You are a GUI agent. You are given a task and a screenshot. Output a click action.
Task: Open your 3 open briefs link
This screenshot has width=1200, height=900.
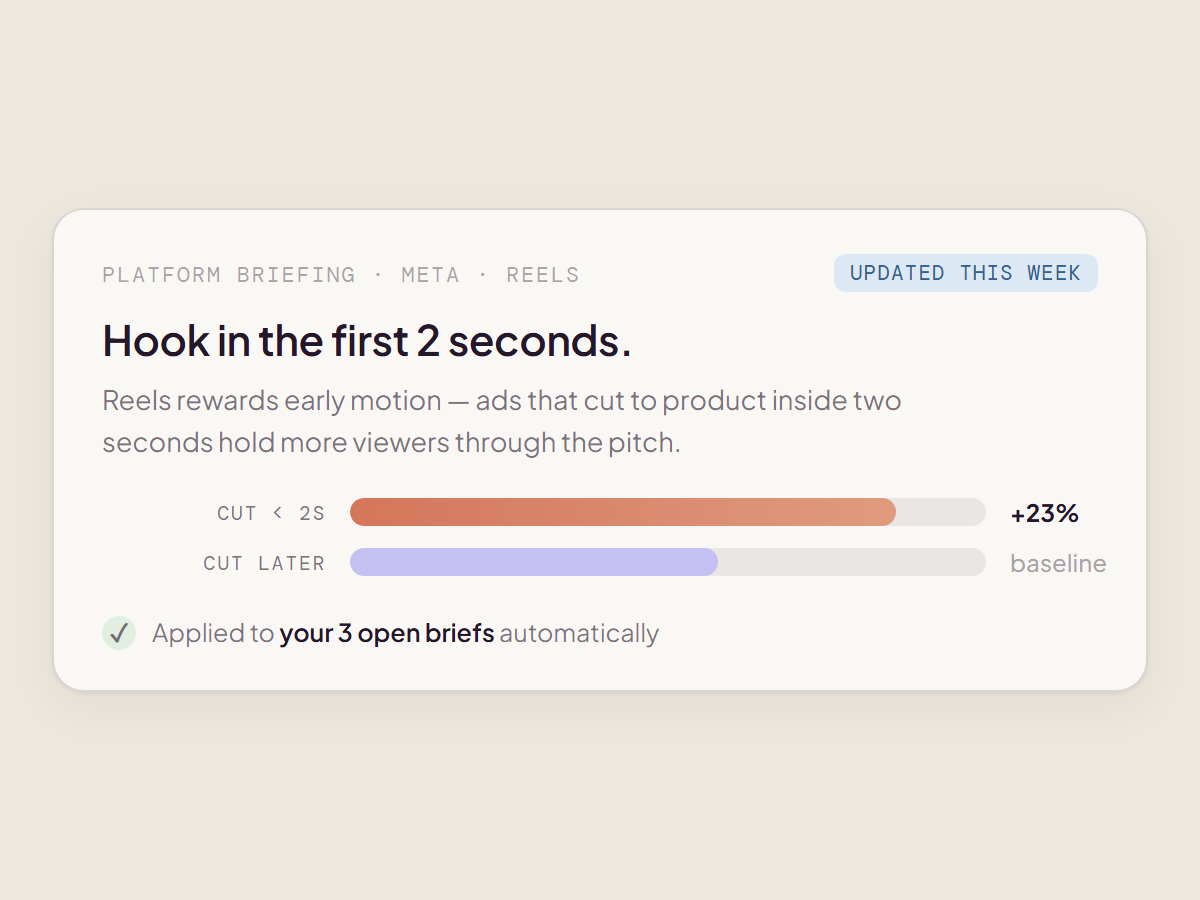(387, 633)
